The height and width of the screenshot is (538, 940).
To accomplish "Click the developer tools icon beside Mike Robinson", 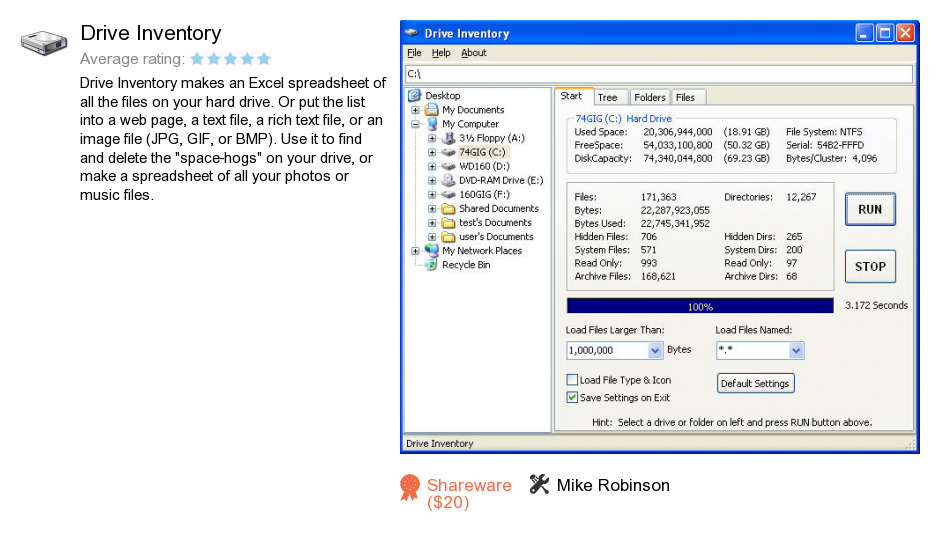I will pos(539,484).
